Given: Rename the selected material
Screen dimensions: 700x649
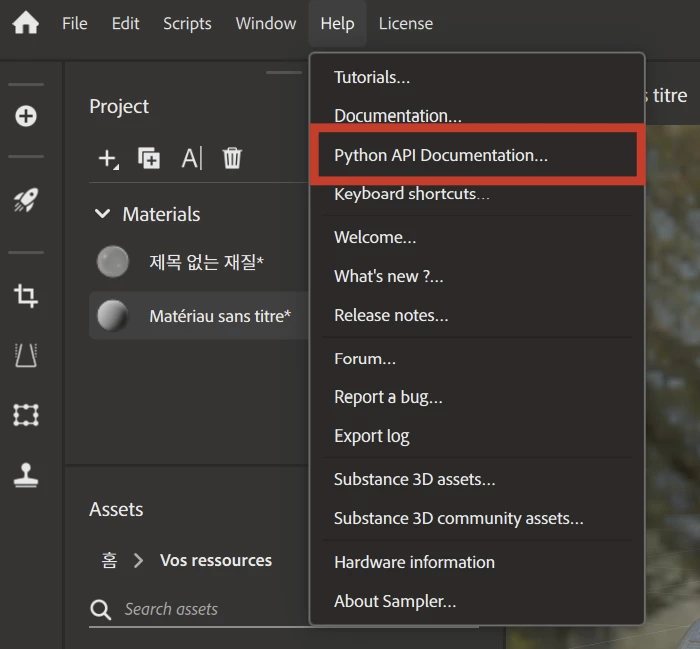Looking at the screenshot, I should pyautogui.click(x=192, y=158).
